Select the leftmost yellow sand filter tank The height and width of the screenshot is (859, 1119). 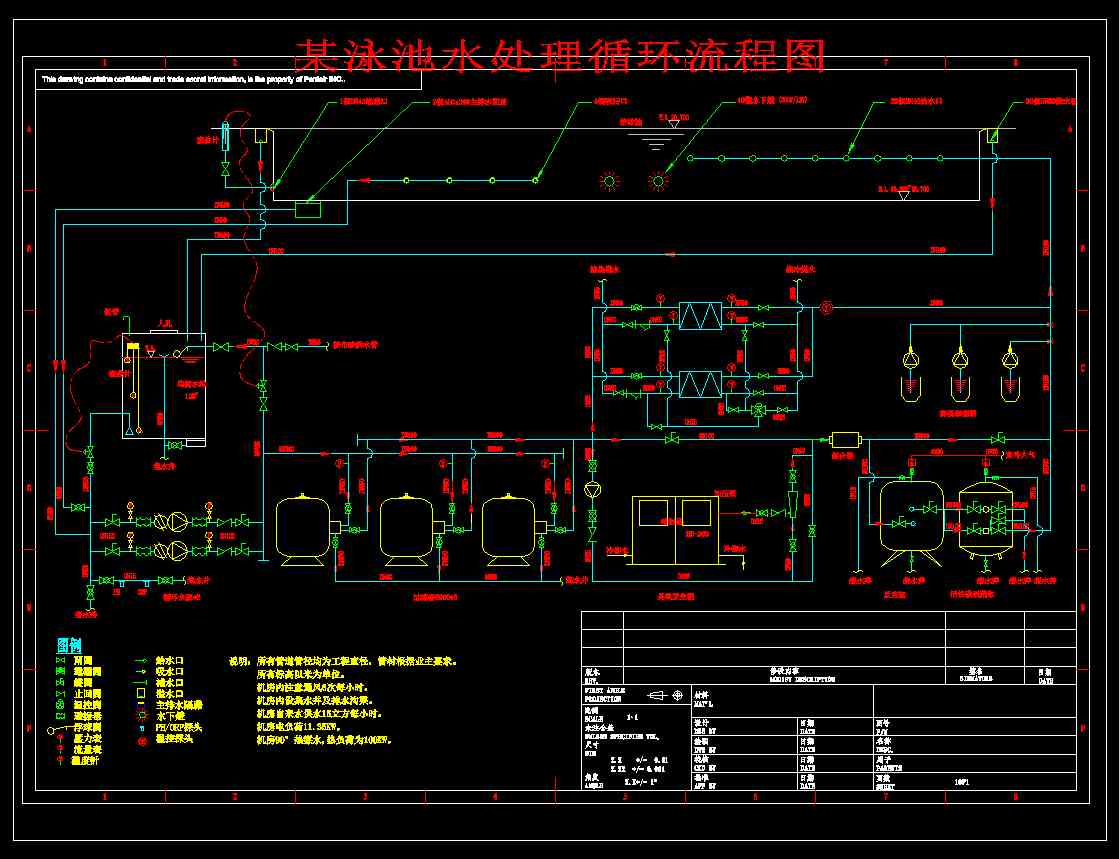click(304, 529)
